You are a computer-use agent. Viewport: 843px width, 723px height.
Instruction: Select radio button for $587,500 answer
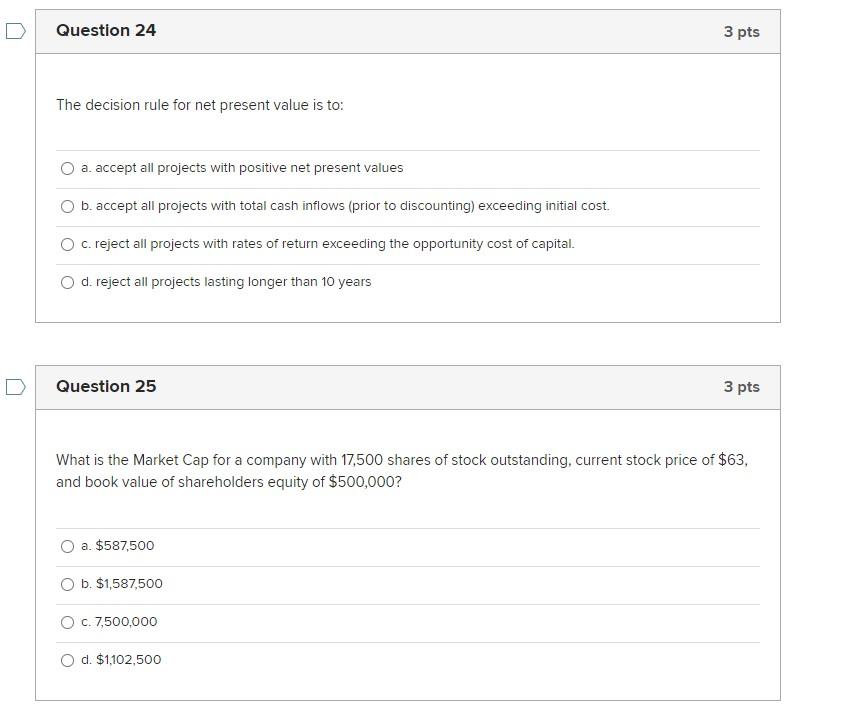(x=66, y=546)
